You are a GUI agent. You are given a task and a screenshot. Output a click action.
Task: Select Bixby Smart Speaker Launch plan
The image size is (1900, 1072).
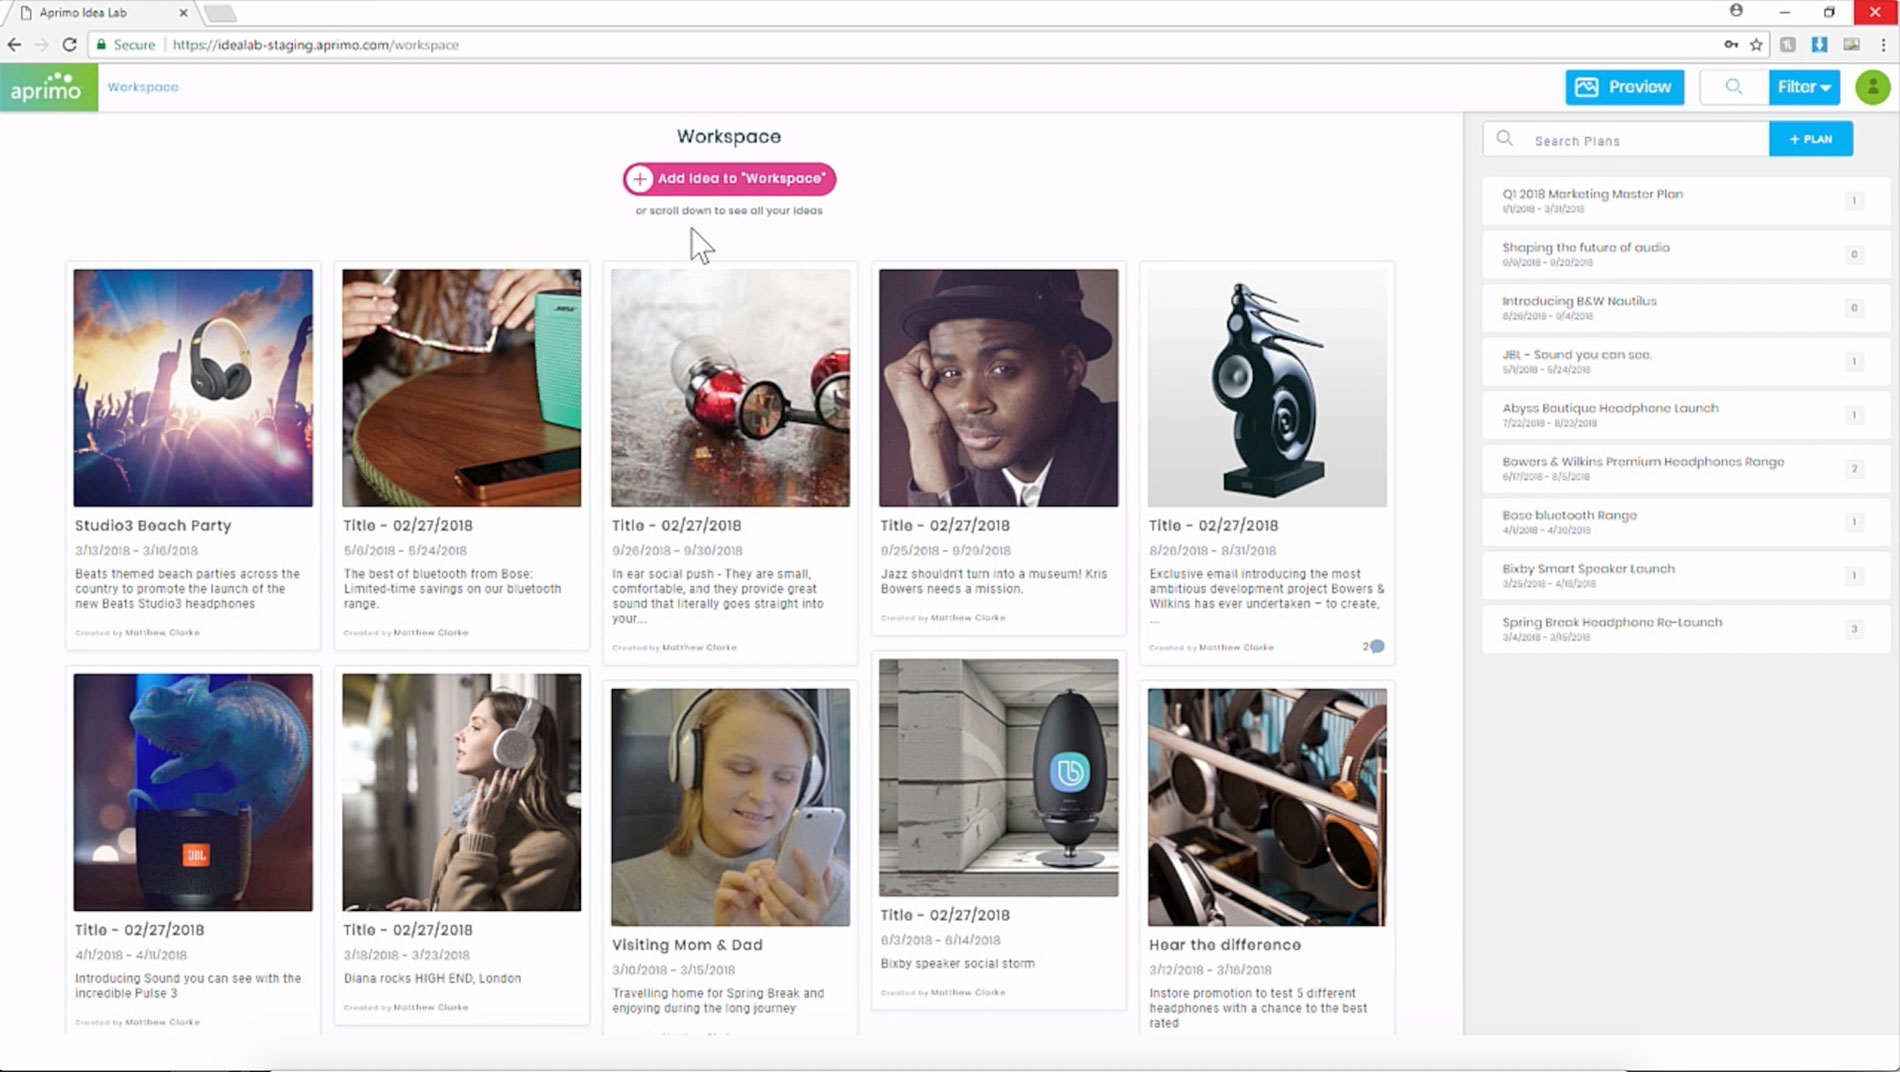coord(1686,575)
